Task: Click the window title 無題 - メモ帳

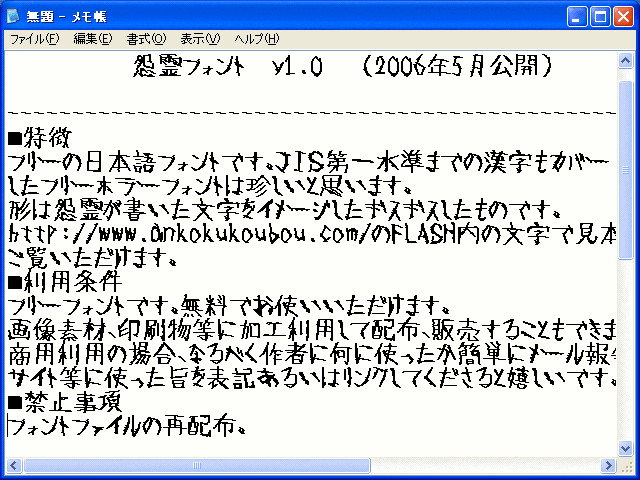Action: click(x=67, y=16)
